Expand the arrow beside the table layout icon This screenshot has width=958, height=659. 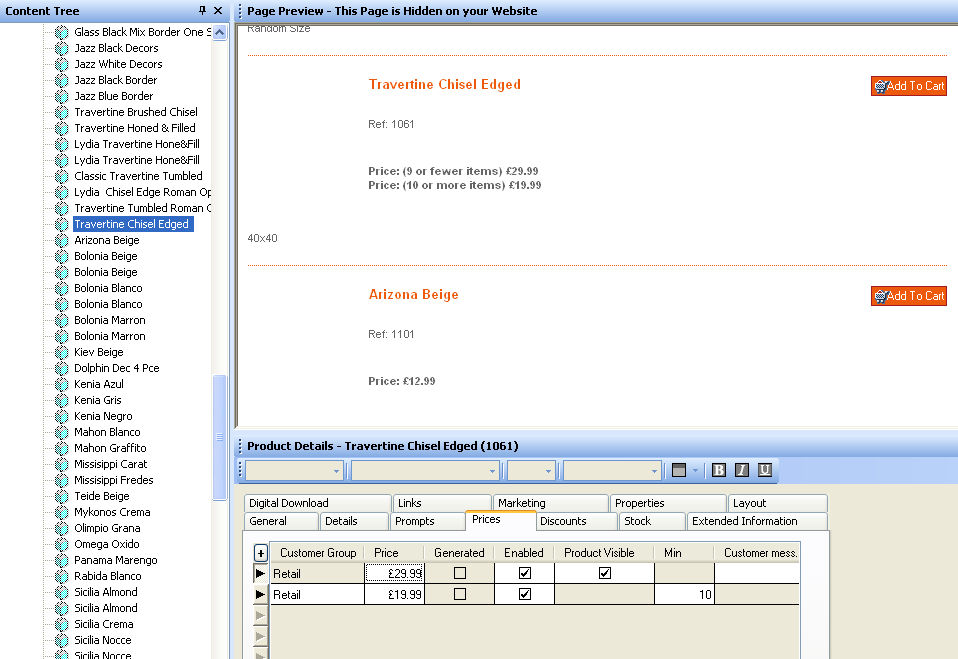(695, 470)
